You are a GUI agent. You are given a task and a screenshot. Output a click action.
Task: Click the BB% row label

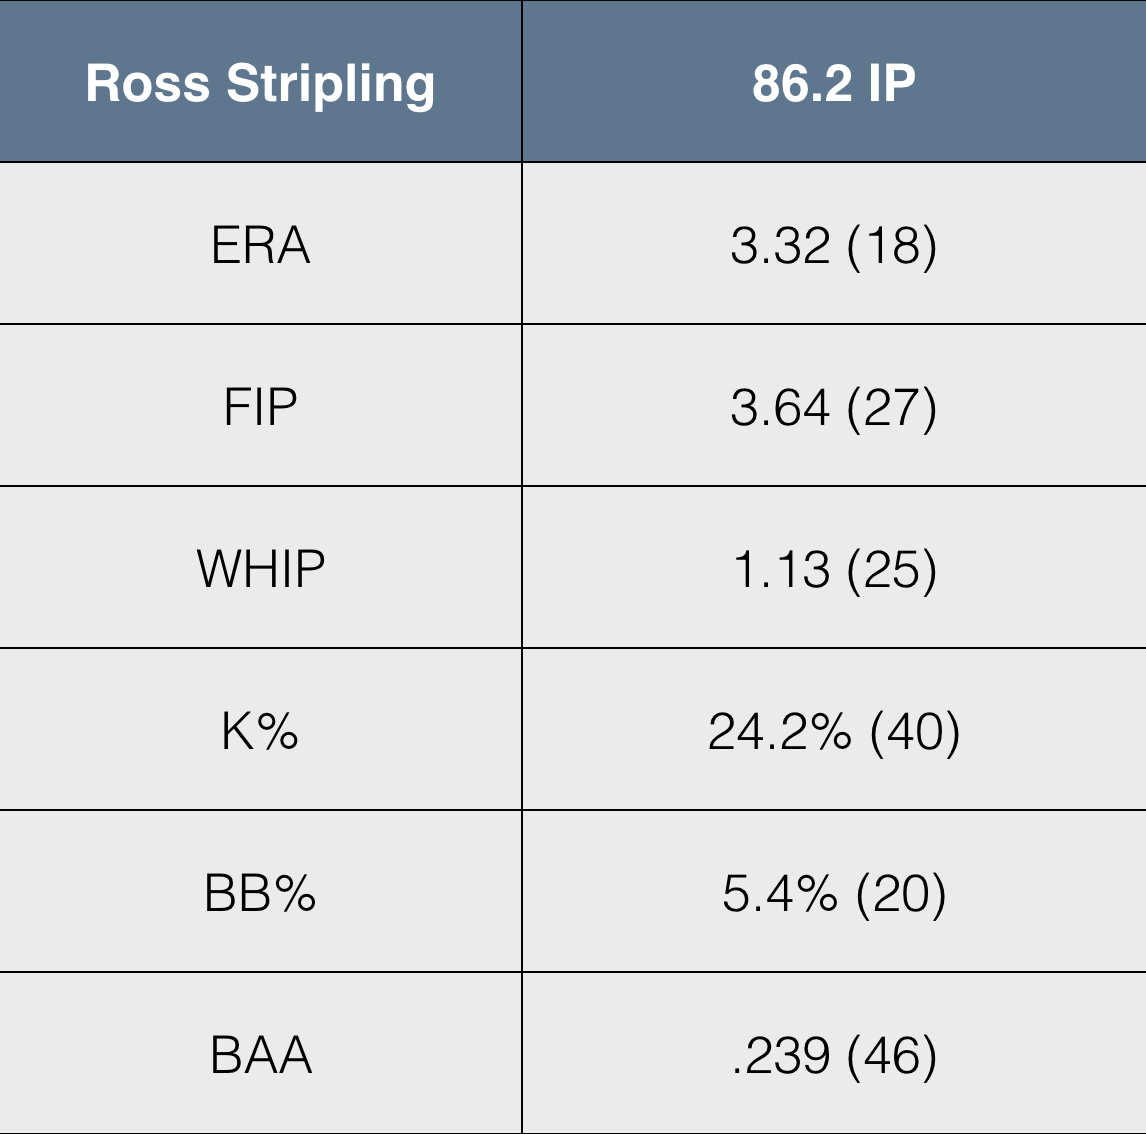260,893
